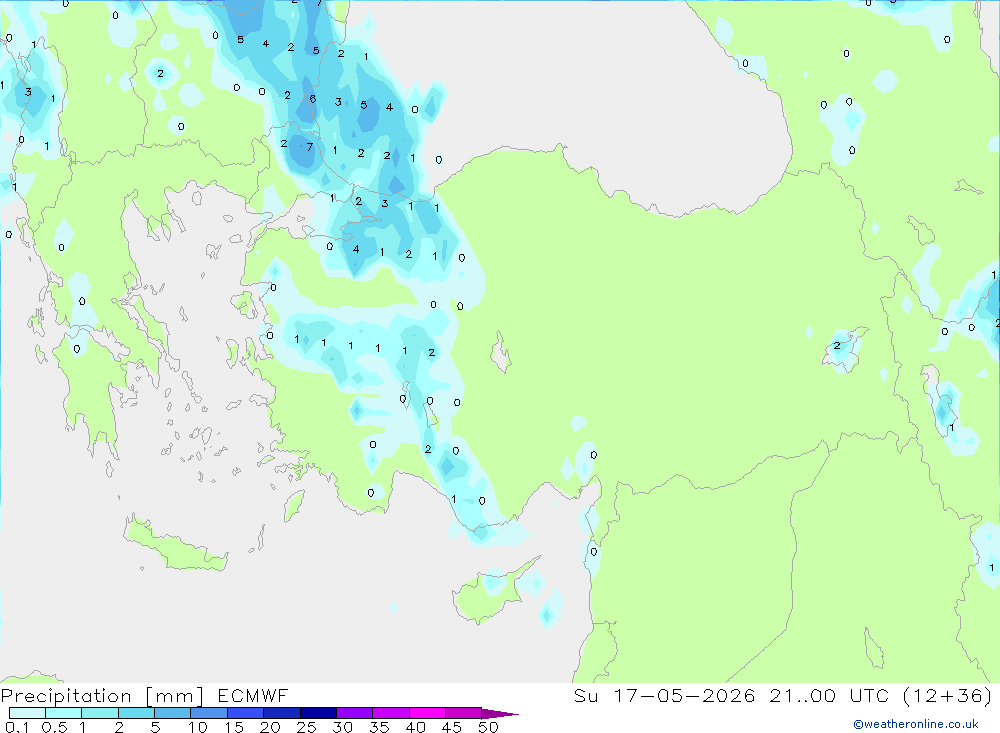Screen dimensions: 1000x733
Task: Click the value '6' precipitation marker on map
Action: pos(312,99)
